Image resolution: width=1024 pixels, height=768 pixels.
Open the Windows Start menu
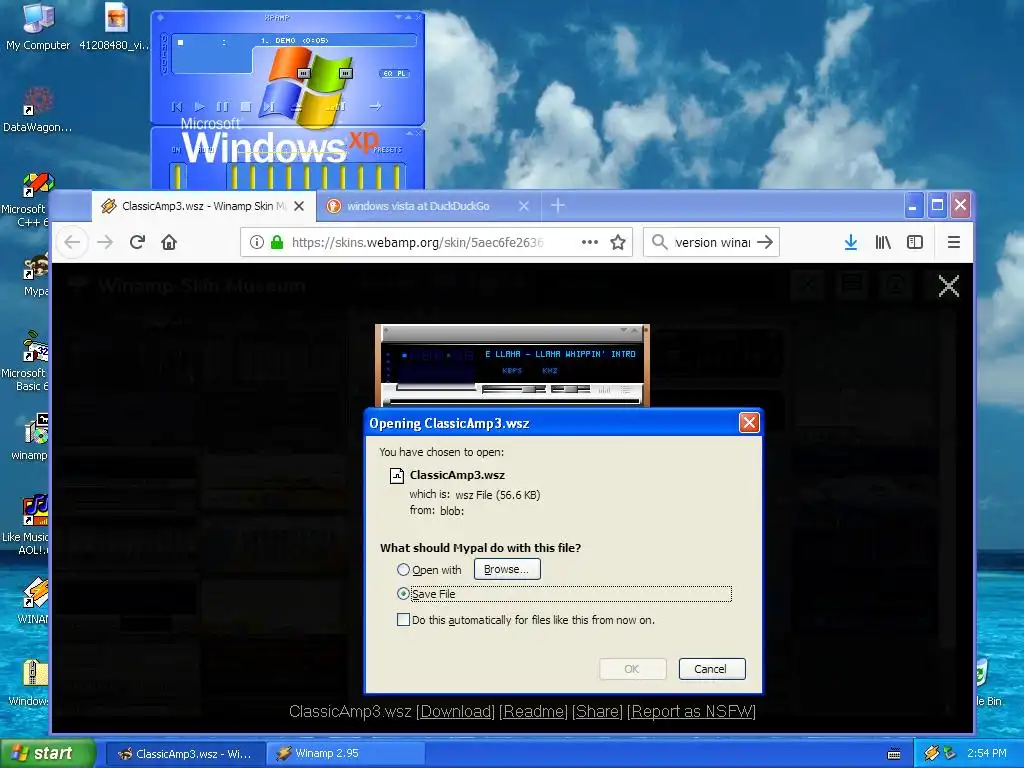coord(48,754)
